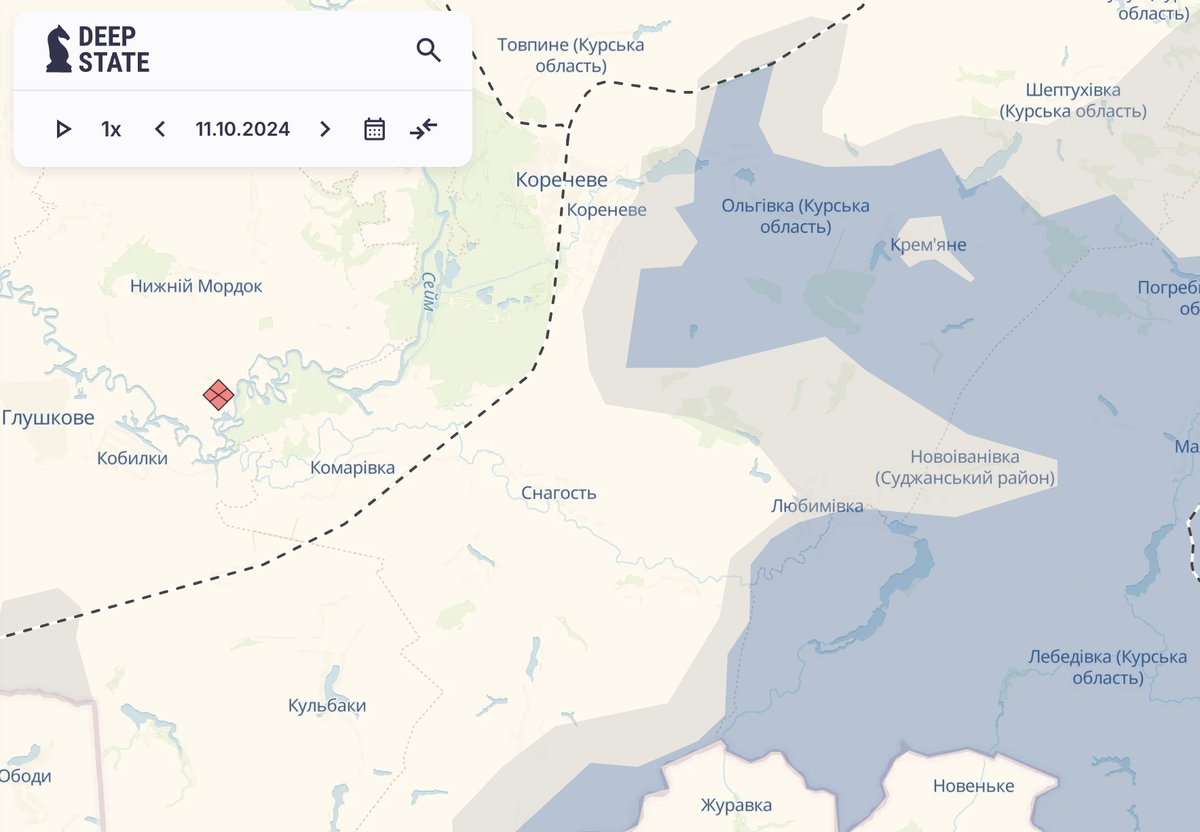Viewport: 1200px width, 832px height.
Task: Open the map search magnifier
Action: 428,50
